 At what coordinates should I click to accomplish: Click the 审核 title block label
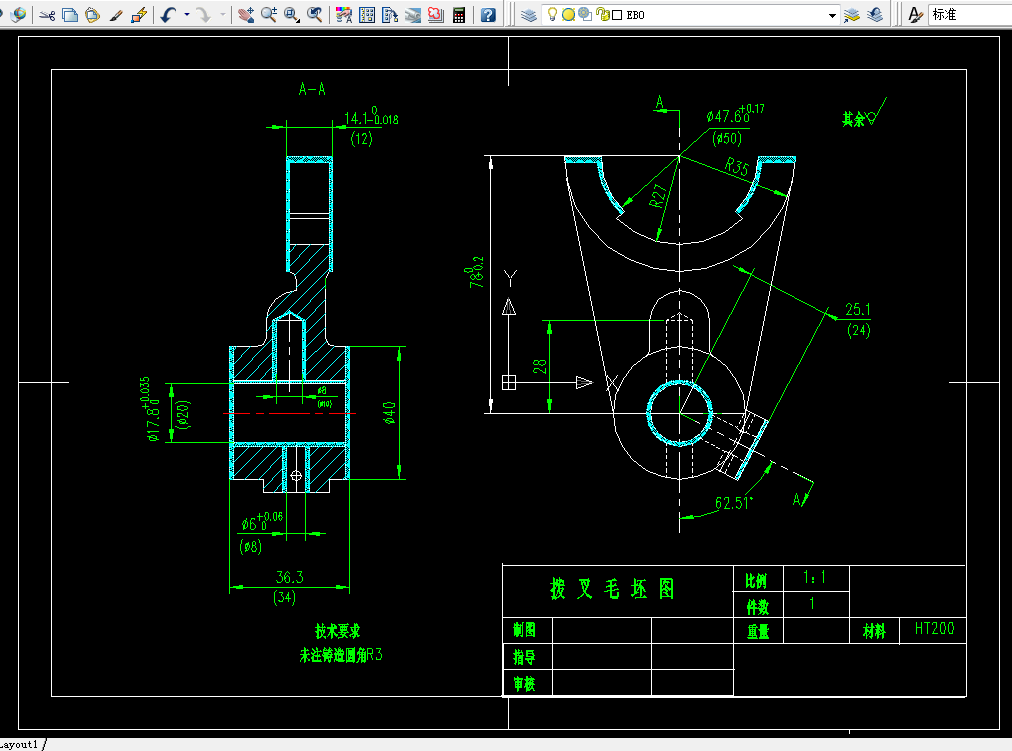pos(524,683)
